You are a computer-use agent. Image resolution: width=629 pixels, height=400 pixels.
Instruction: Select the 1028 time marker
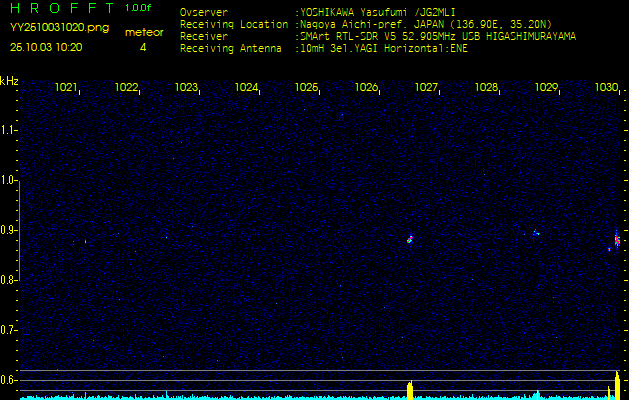click(486, 88)
